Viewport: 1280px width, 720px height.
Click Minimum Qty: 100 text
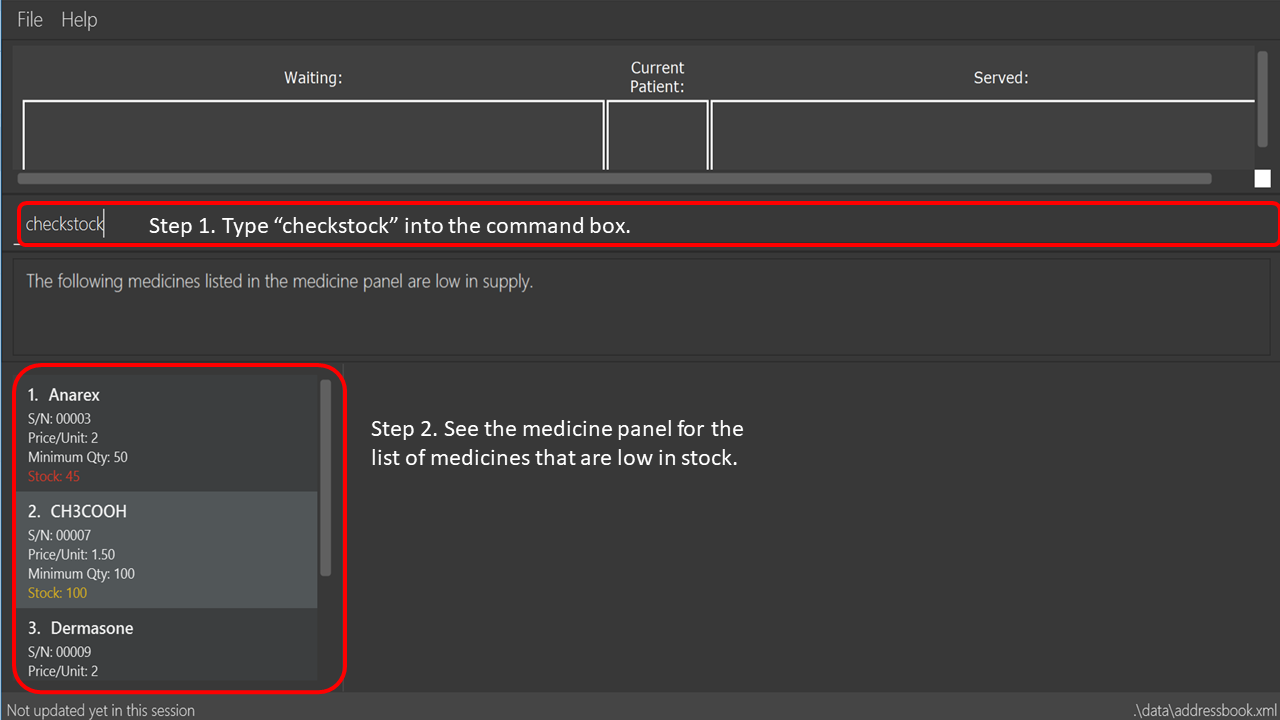81,573
